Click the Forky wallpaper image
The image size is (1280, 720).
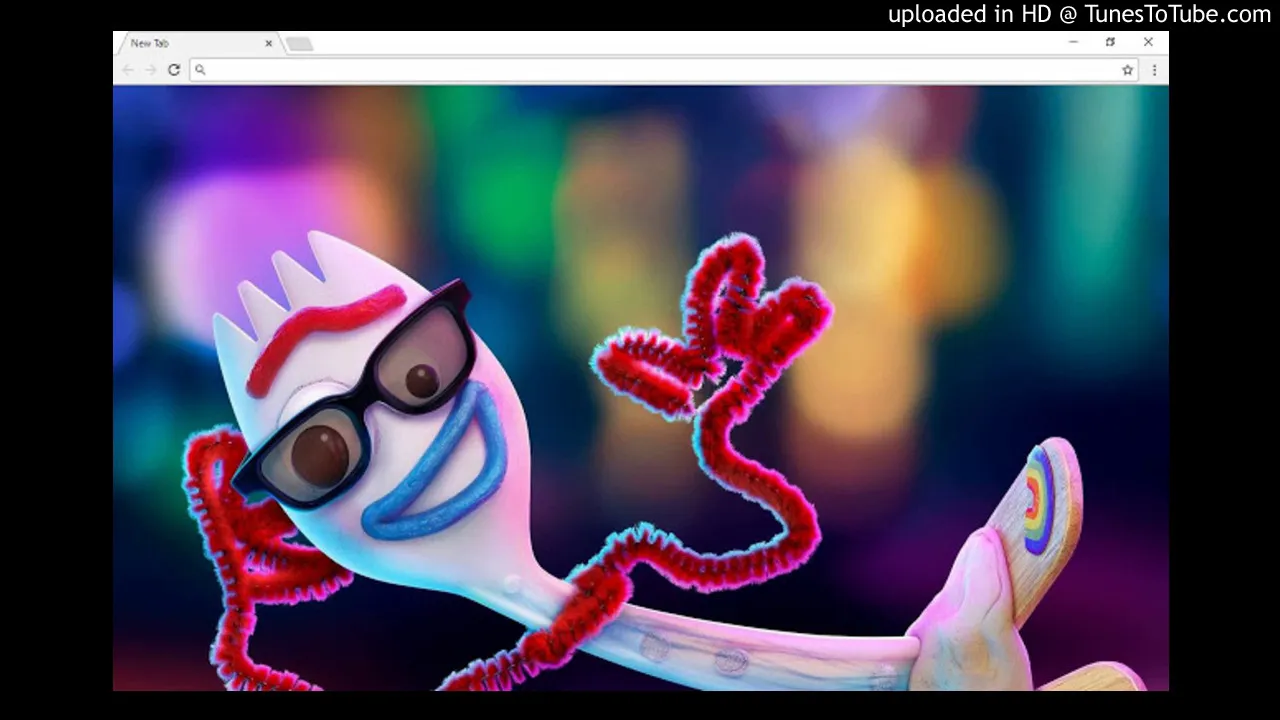tap(640, 388)
